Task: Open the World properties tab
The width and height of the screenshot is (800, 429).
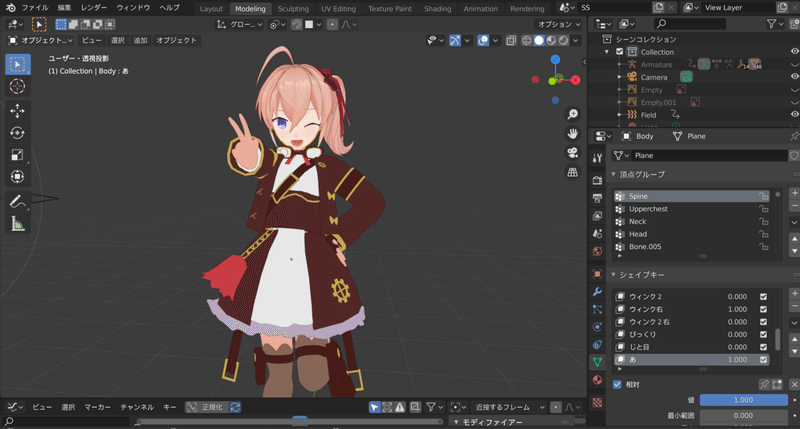Action: (x=597, y=251)
